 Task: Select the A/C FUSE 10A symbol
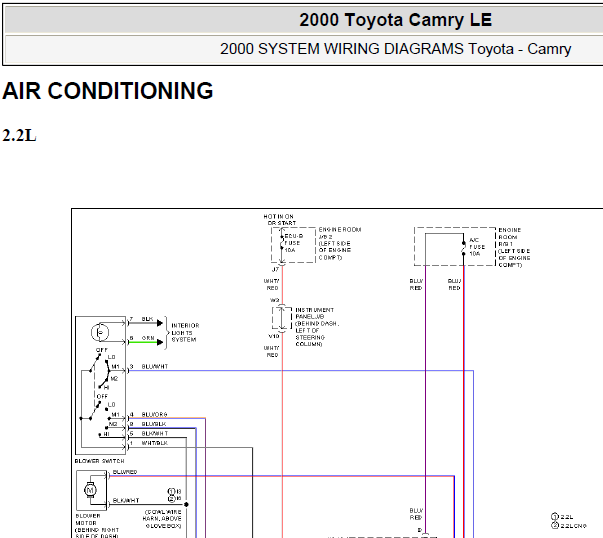[463, 248]
